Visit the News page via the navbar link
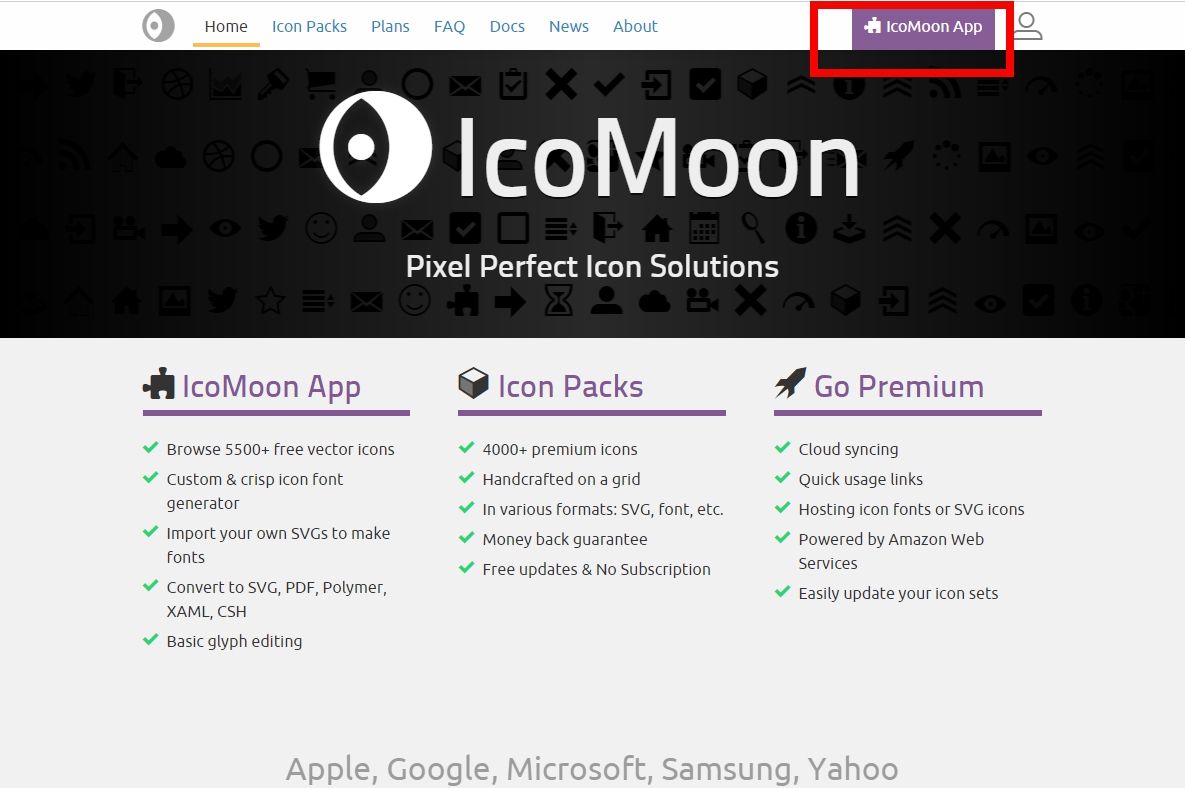 pyautogui.click(x=568, y=26)
